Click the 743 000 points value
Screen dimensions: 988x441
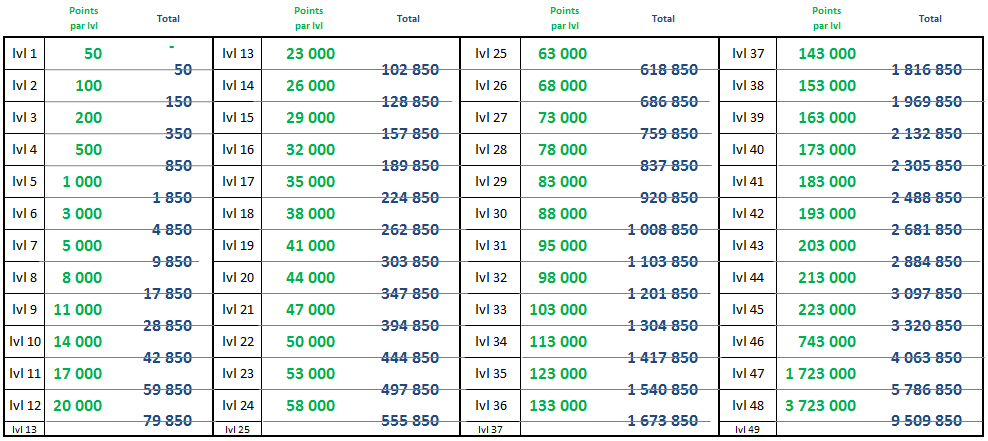(828, 341)
